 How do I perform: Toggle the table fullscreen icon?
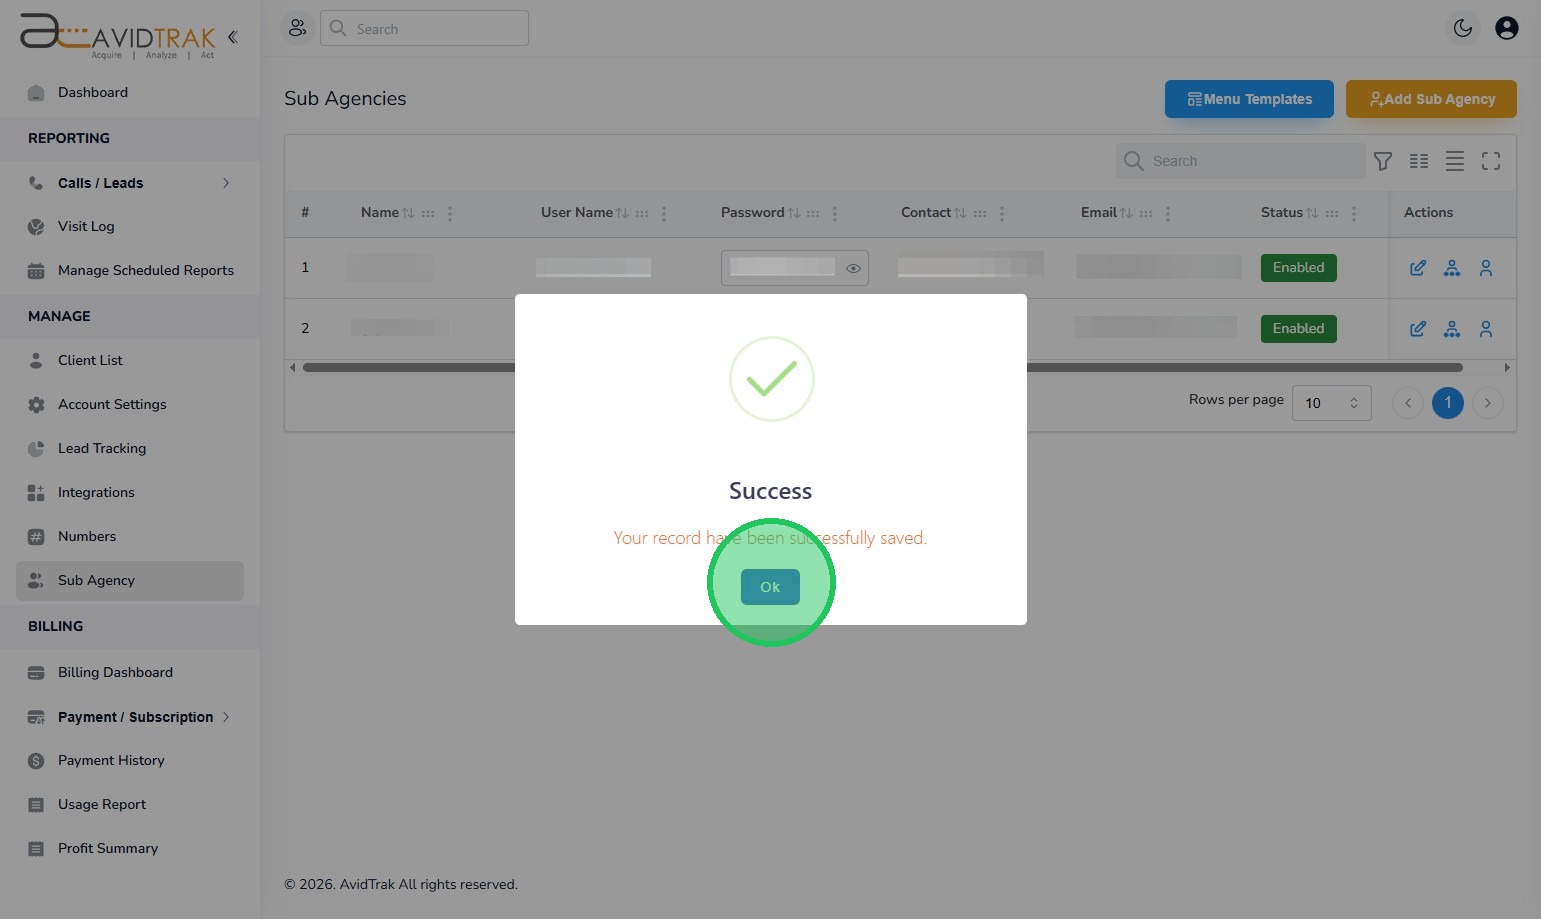click(1491, 161)
